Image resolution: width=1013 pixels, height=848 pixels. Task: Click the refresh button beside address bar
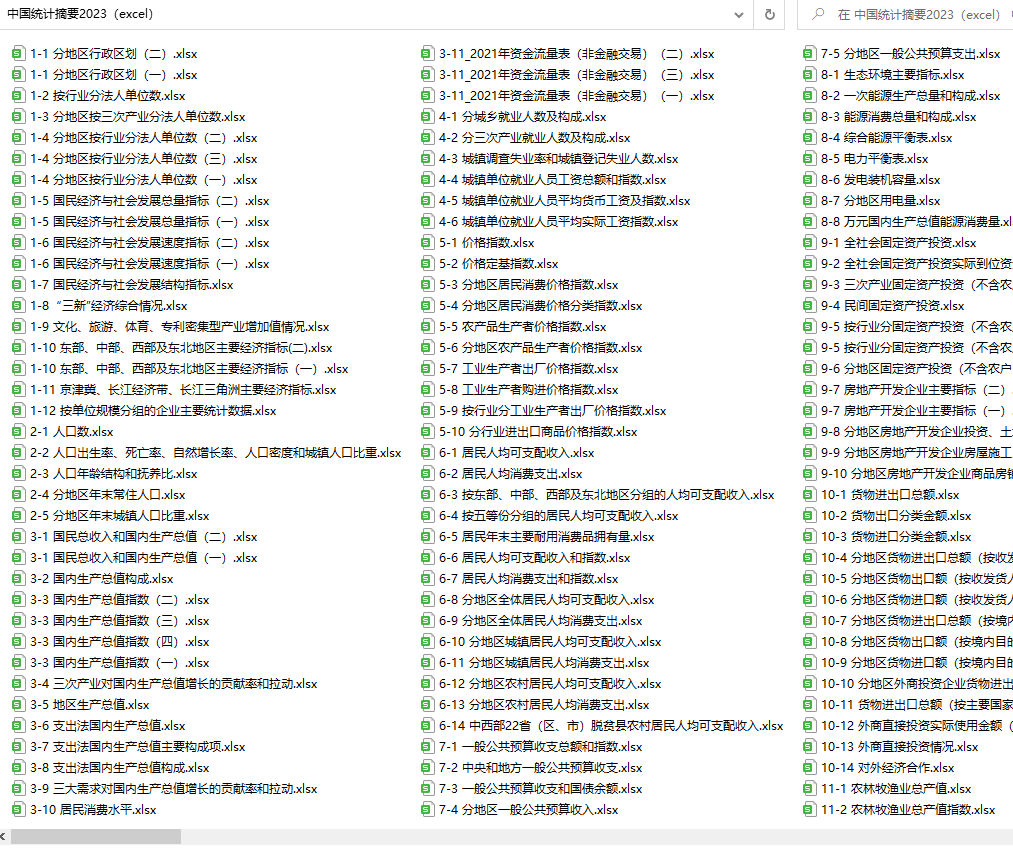click(x=769, y=14)
